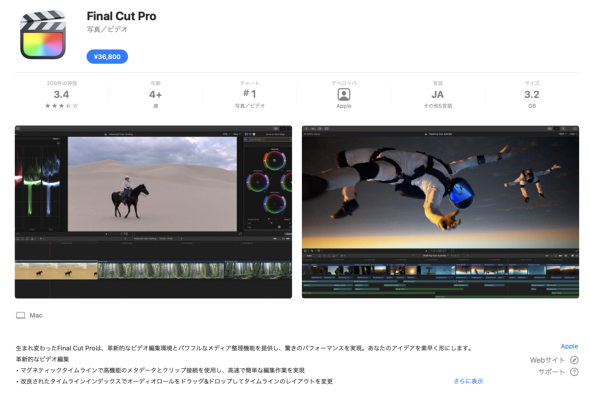Click the Webサイト link text
The image size is (590, 407).
(547, 360)
